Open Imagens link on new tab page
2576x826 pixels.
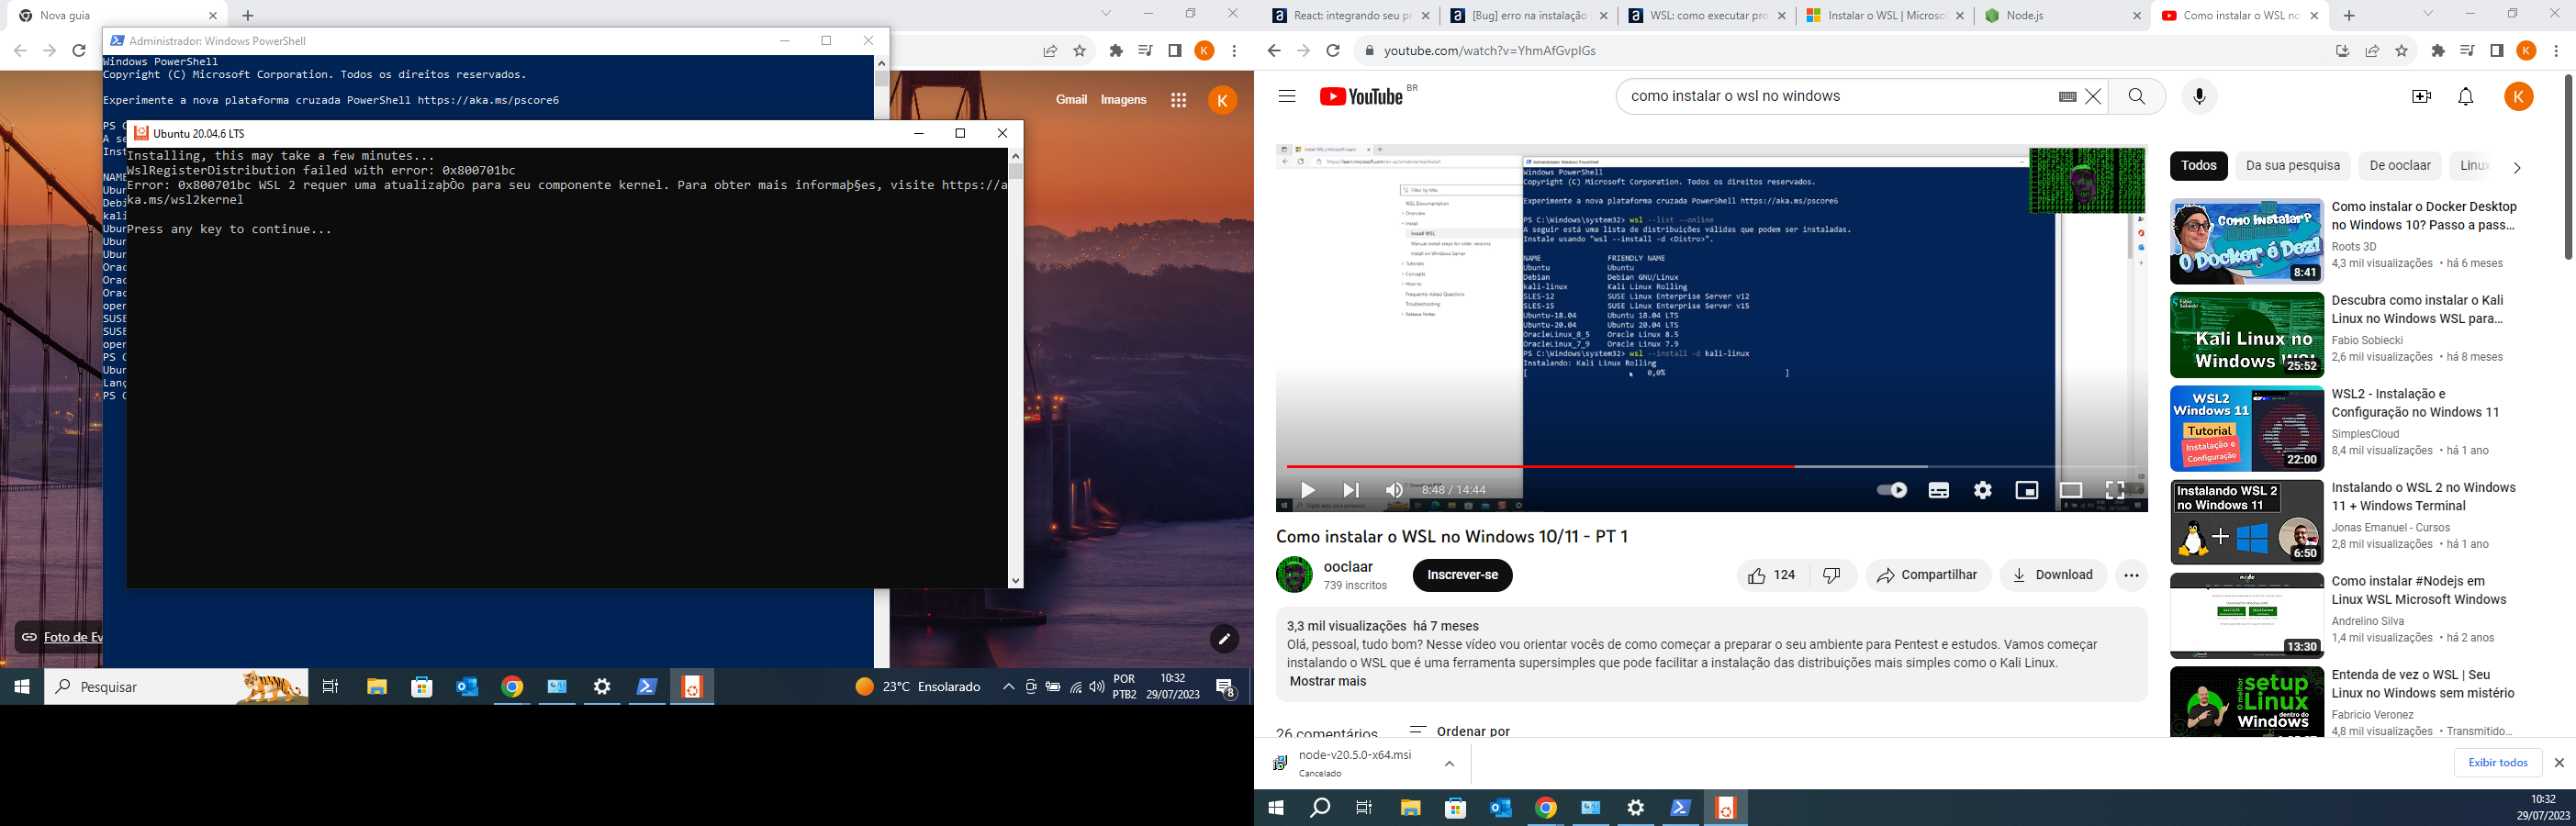[1123, 100]
